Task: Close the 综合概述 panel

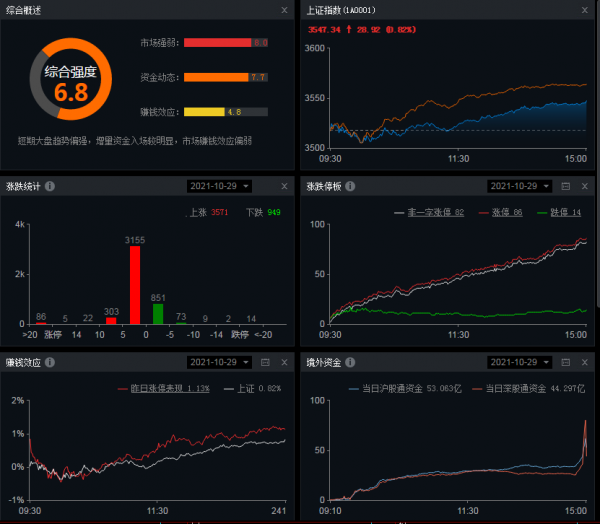Action: [284, 10]
